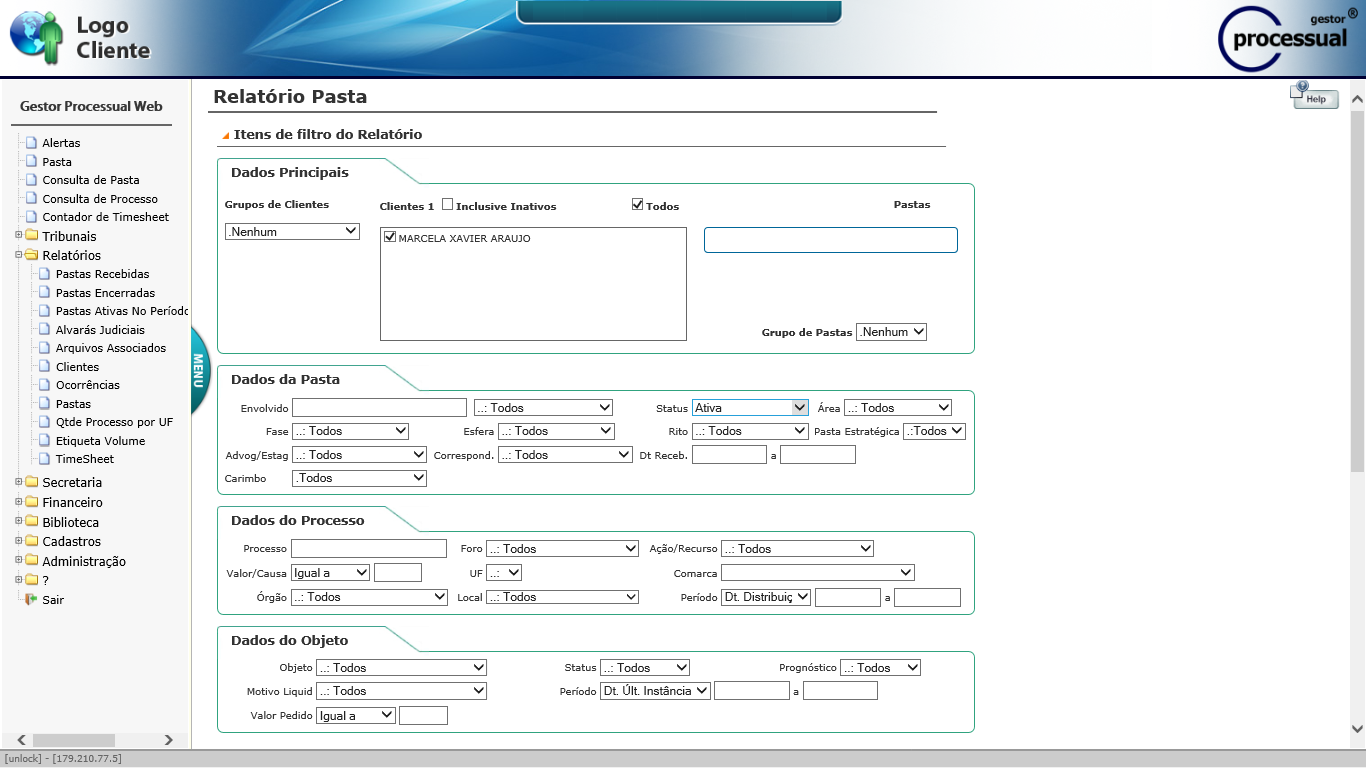Image resolution: width=1366 pixels, height=768 pixels.
Task: Open Qtde Processo por UF report
Action: [x=114, y=422]
